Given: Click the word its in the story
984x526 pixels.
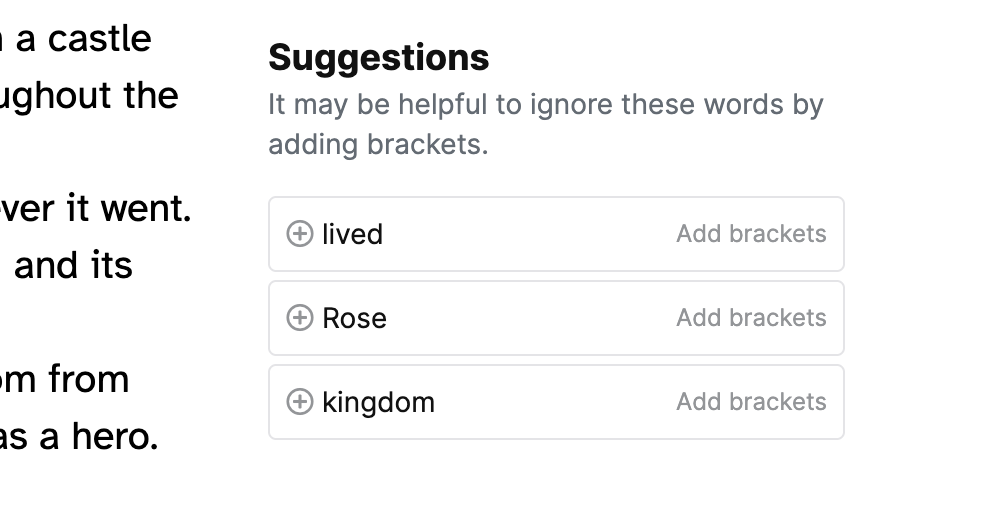Looking at the screenshot, I should [x=114, y=266].
